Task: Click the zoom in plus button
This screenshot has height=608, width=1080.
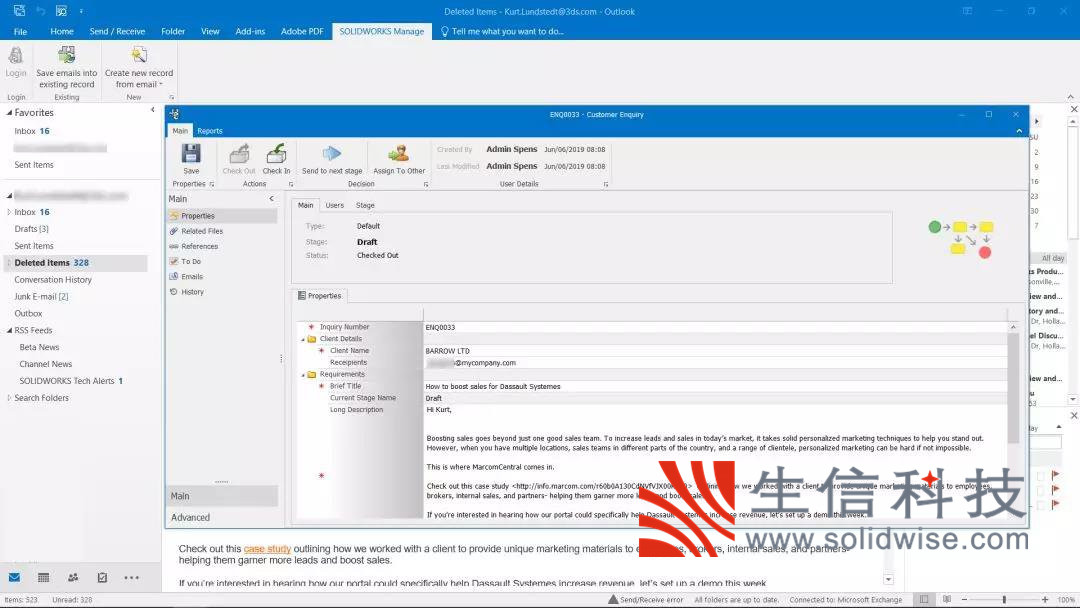Action: pyautogui.click(x=1045, y=600)
